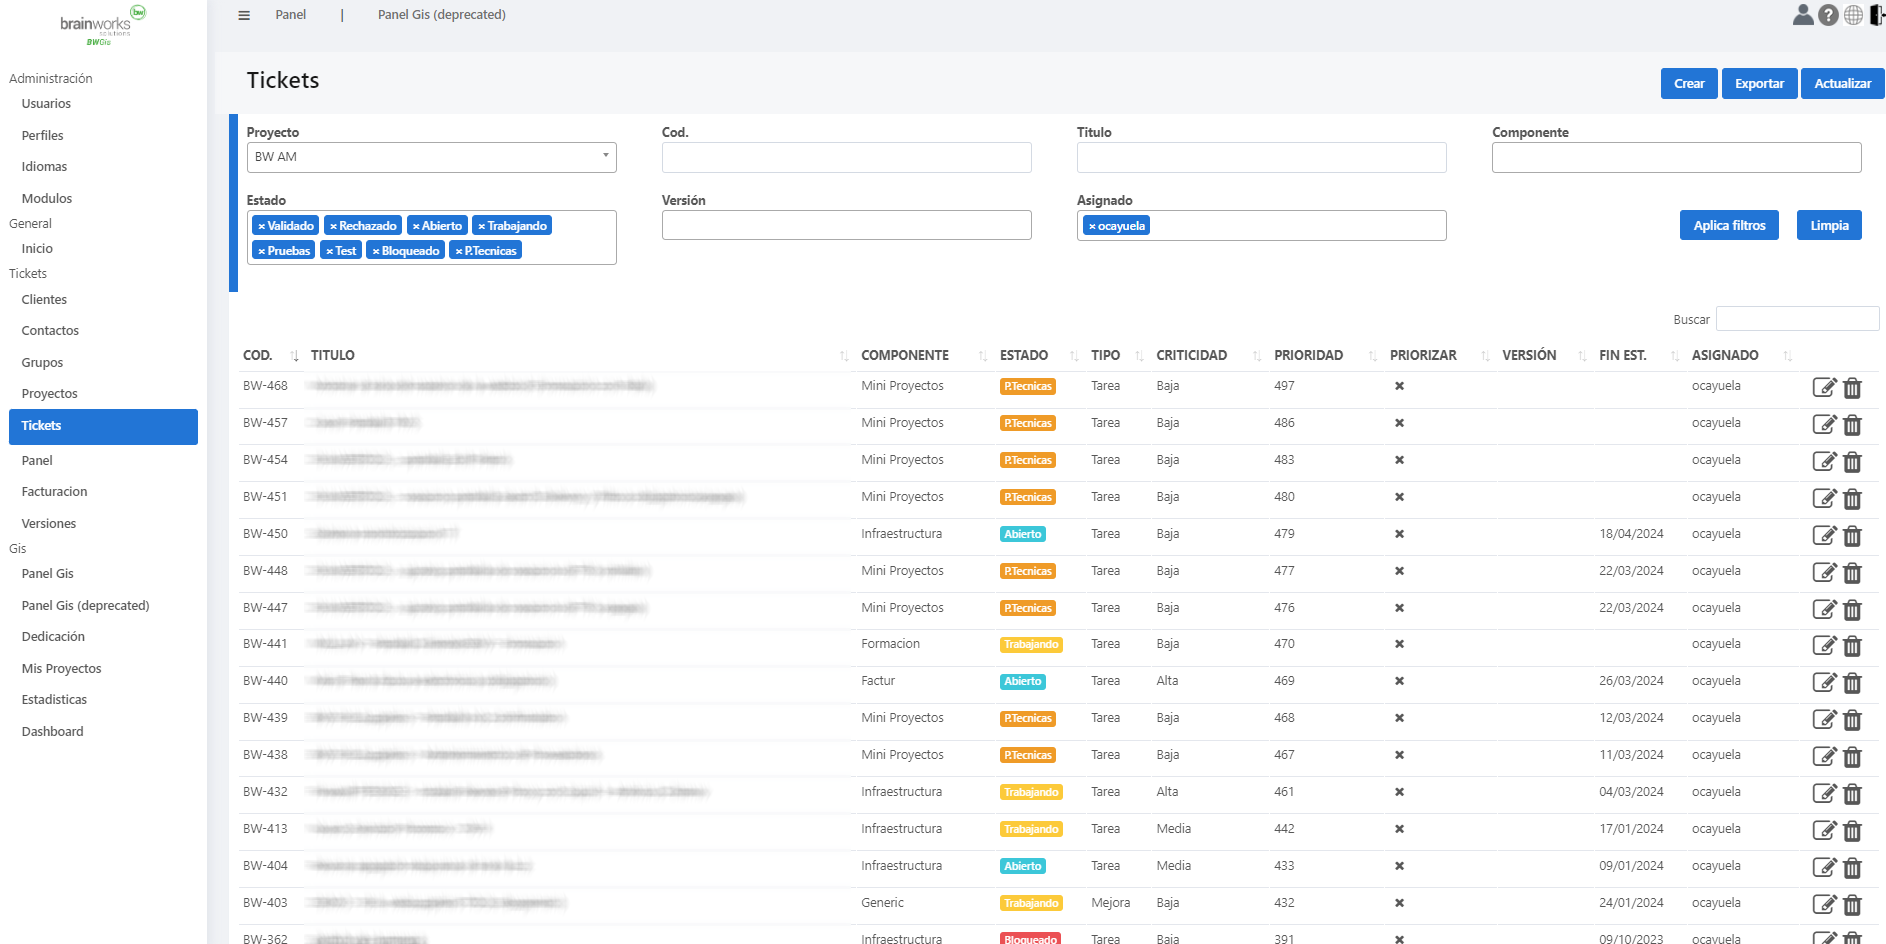
Task: Open Dashboard in the sidebar
Action: [x=52, y=732]
